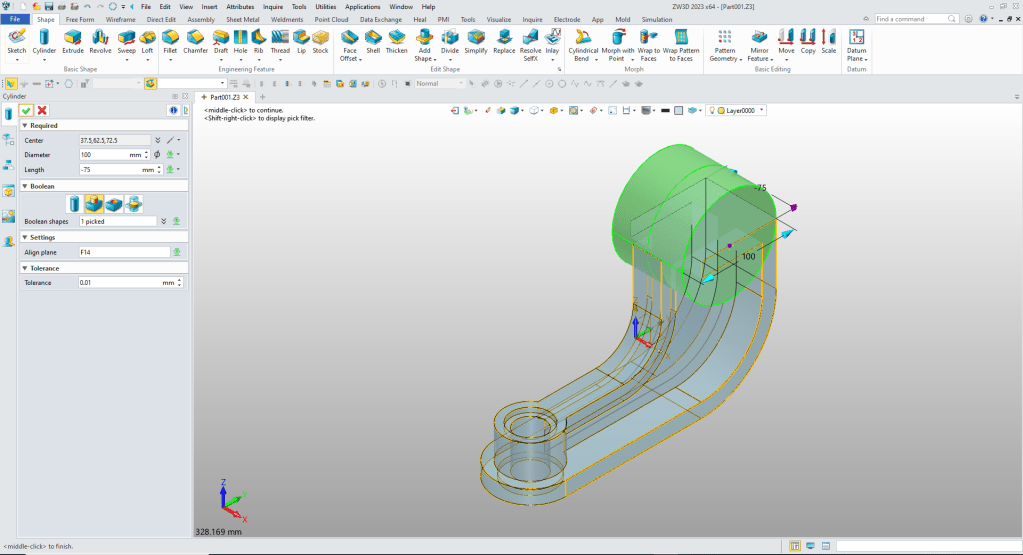The height and width of the screenshot is (555, 1023).
Task: Increase the Length value with the spinner
Action: click(x=160, y=167)
